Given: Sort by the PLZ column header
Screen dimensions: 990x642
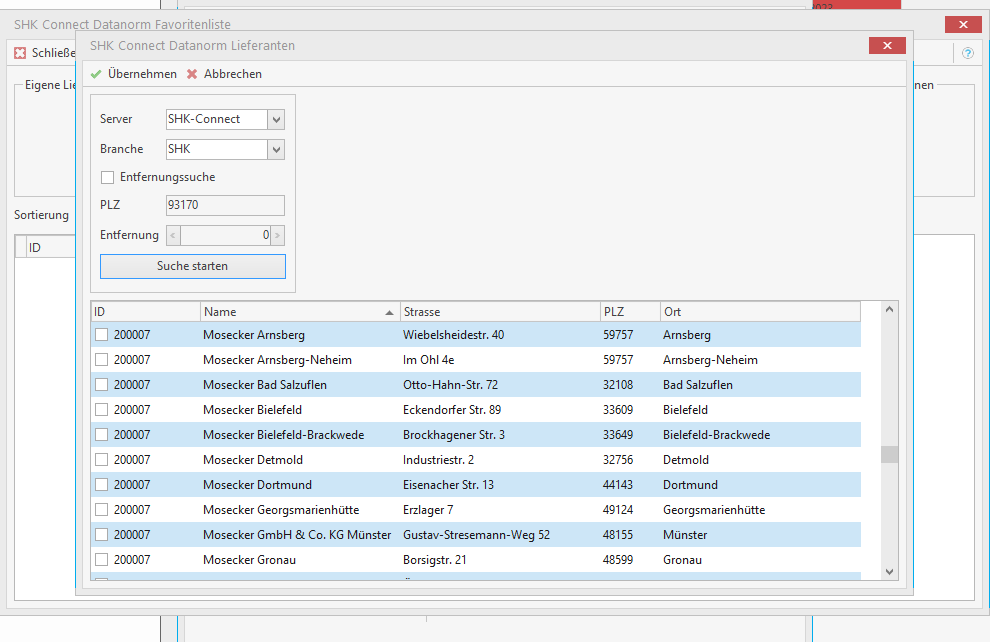Looking at the screenshot, I should coord(630,312).
